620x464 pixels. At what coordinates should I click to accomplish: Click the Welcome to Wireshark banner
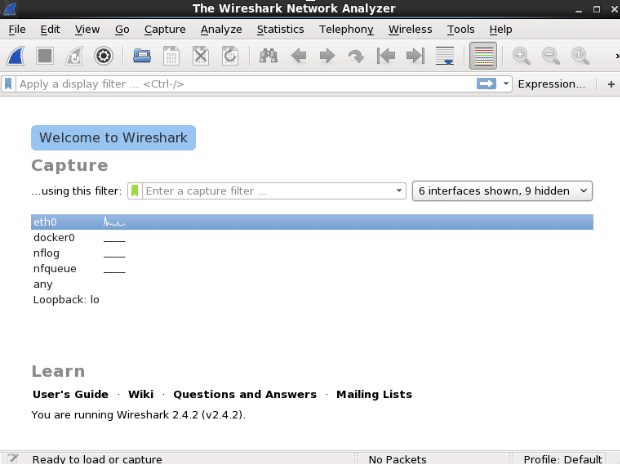(x=113, y=138)
